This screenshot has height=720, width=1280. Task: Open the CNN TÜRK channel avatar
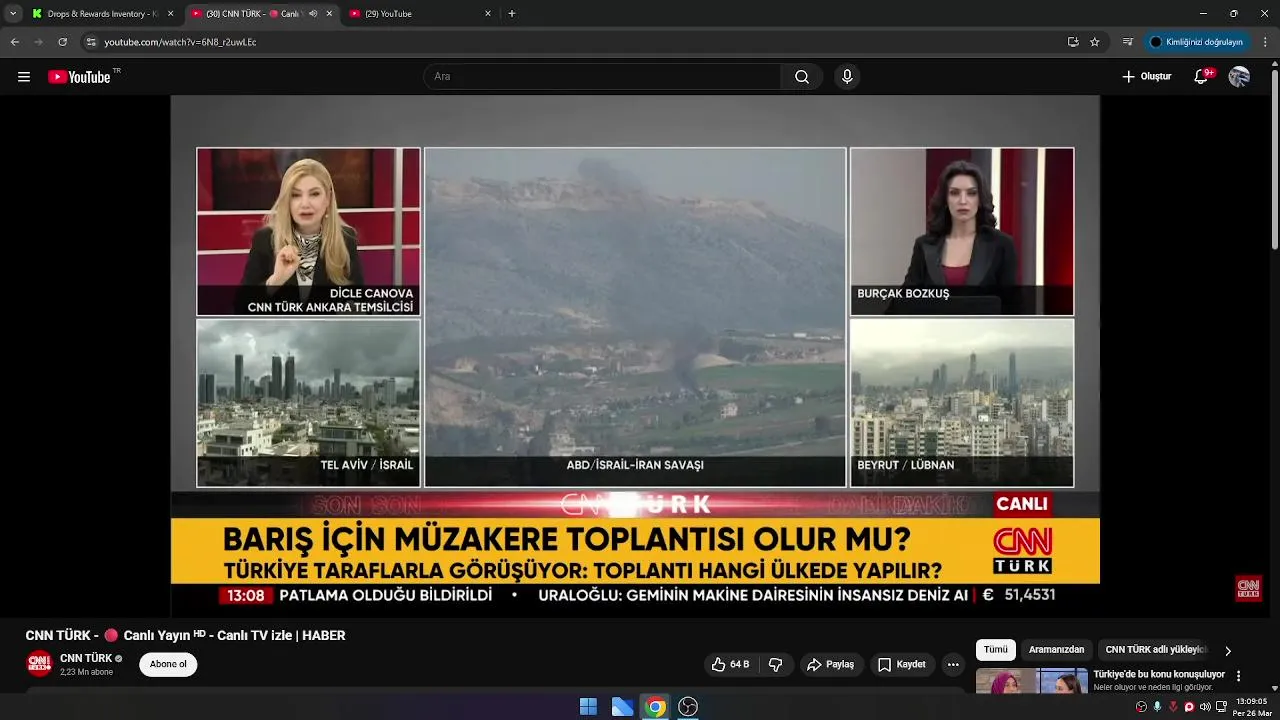(39, 664)
